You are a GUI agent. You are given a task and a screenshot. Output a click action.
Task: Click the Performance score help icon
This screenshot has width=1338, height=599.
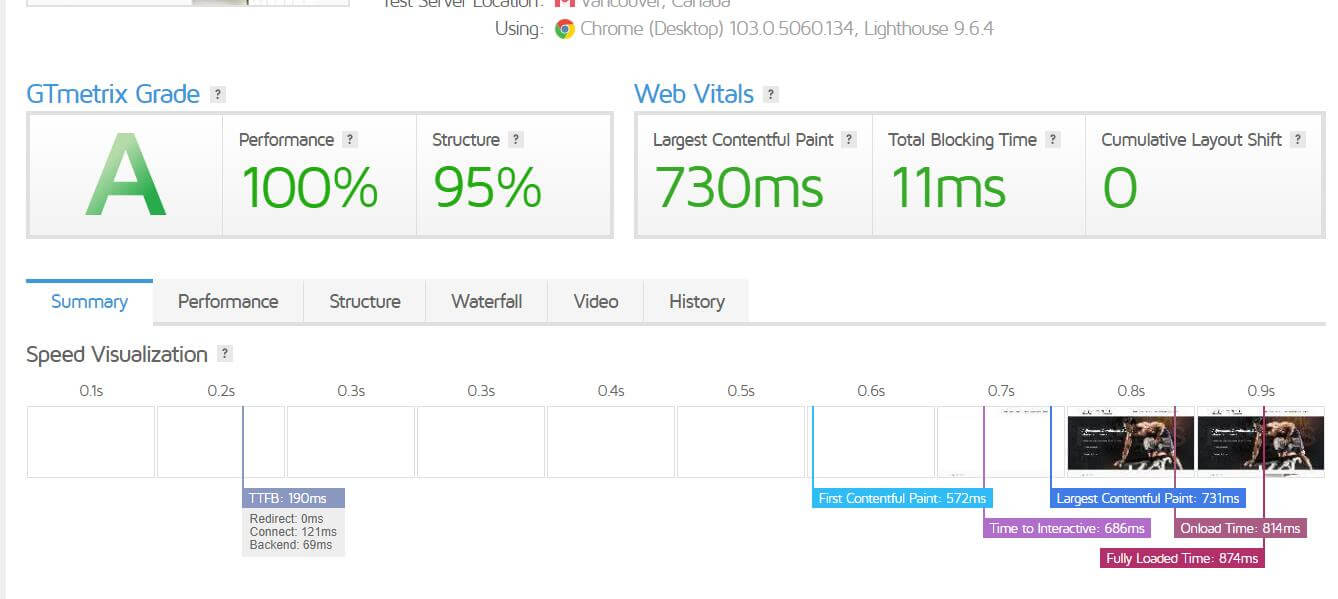click(x=349, y=140)
